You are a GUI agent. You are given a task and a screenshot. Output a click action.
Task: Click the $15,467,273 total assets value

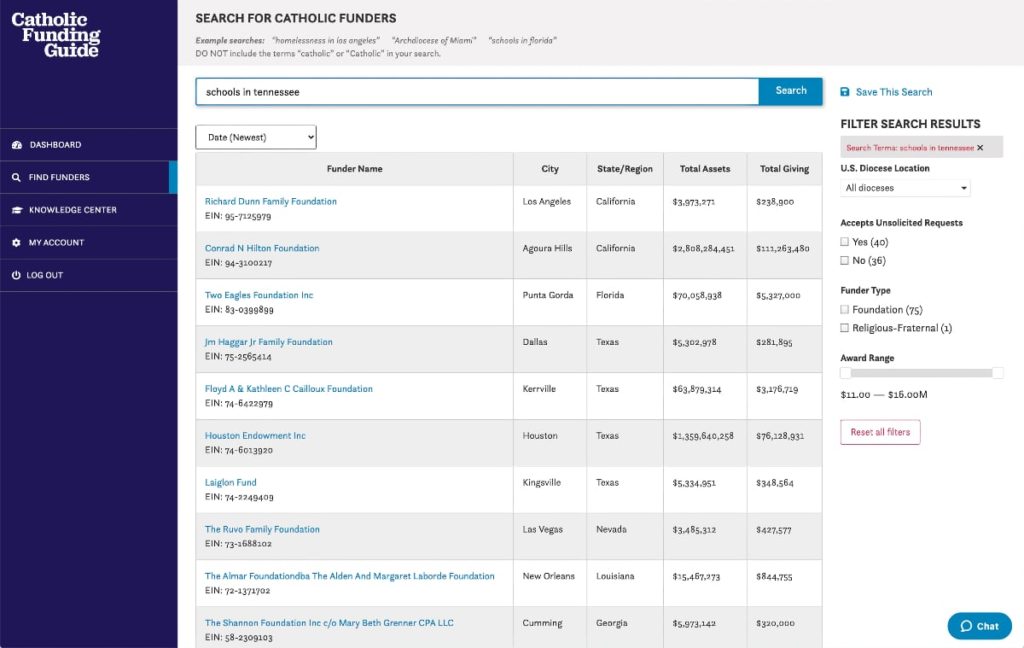point(696,577)
